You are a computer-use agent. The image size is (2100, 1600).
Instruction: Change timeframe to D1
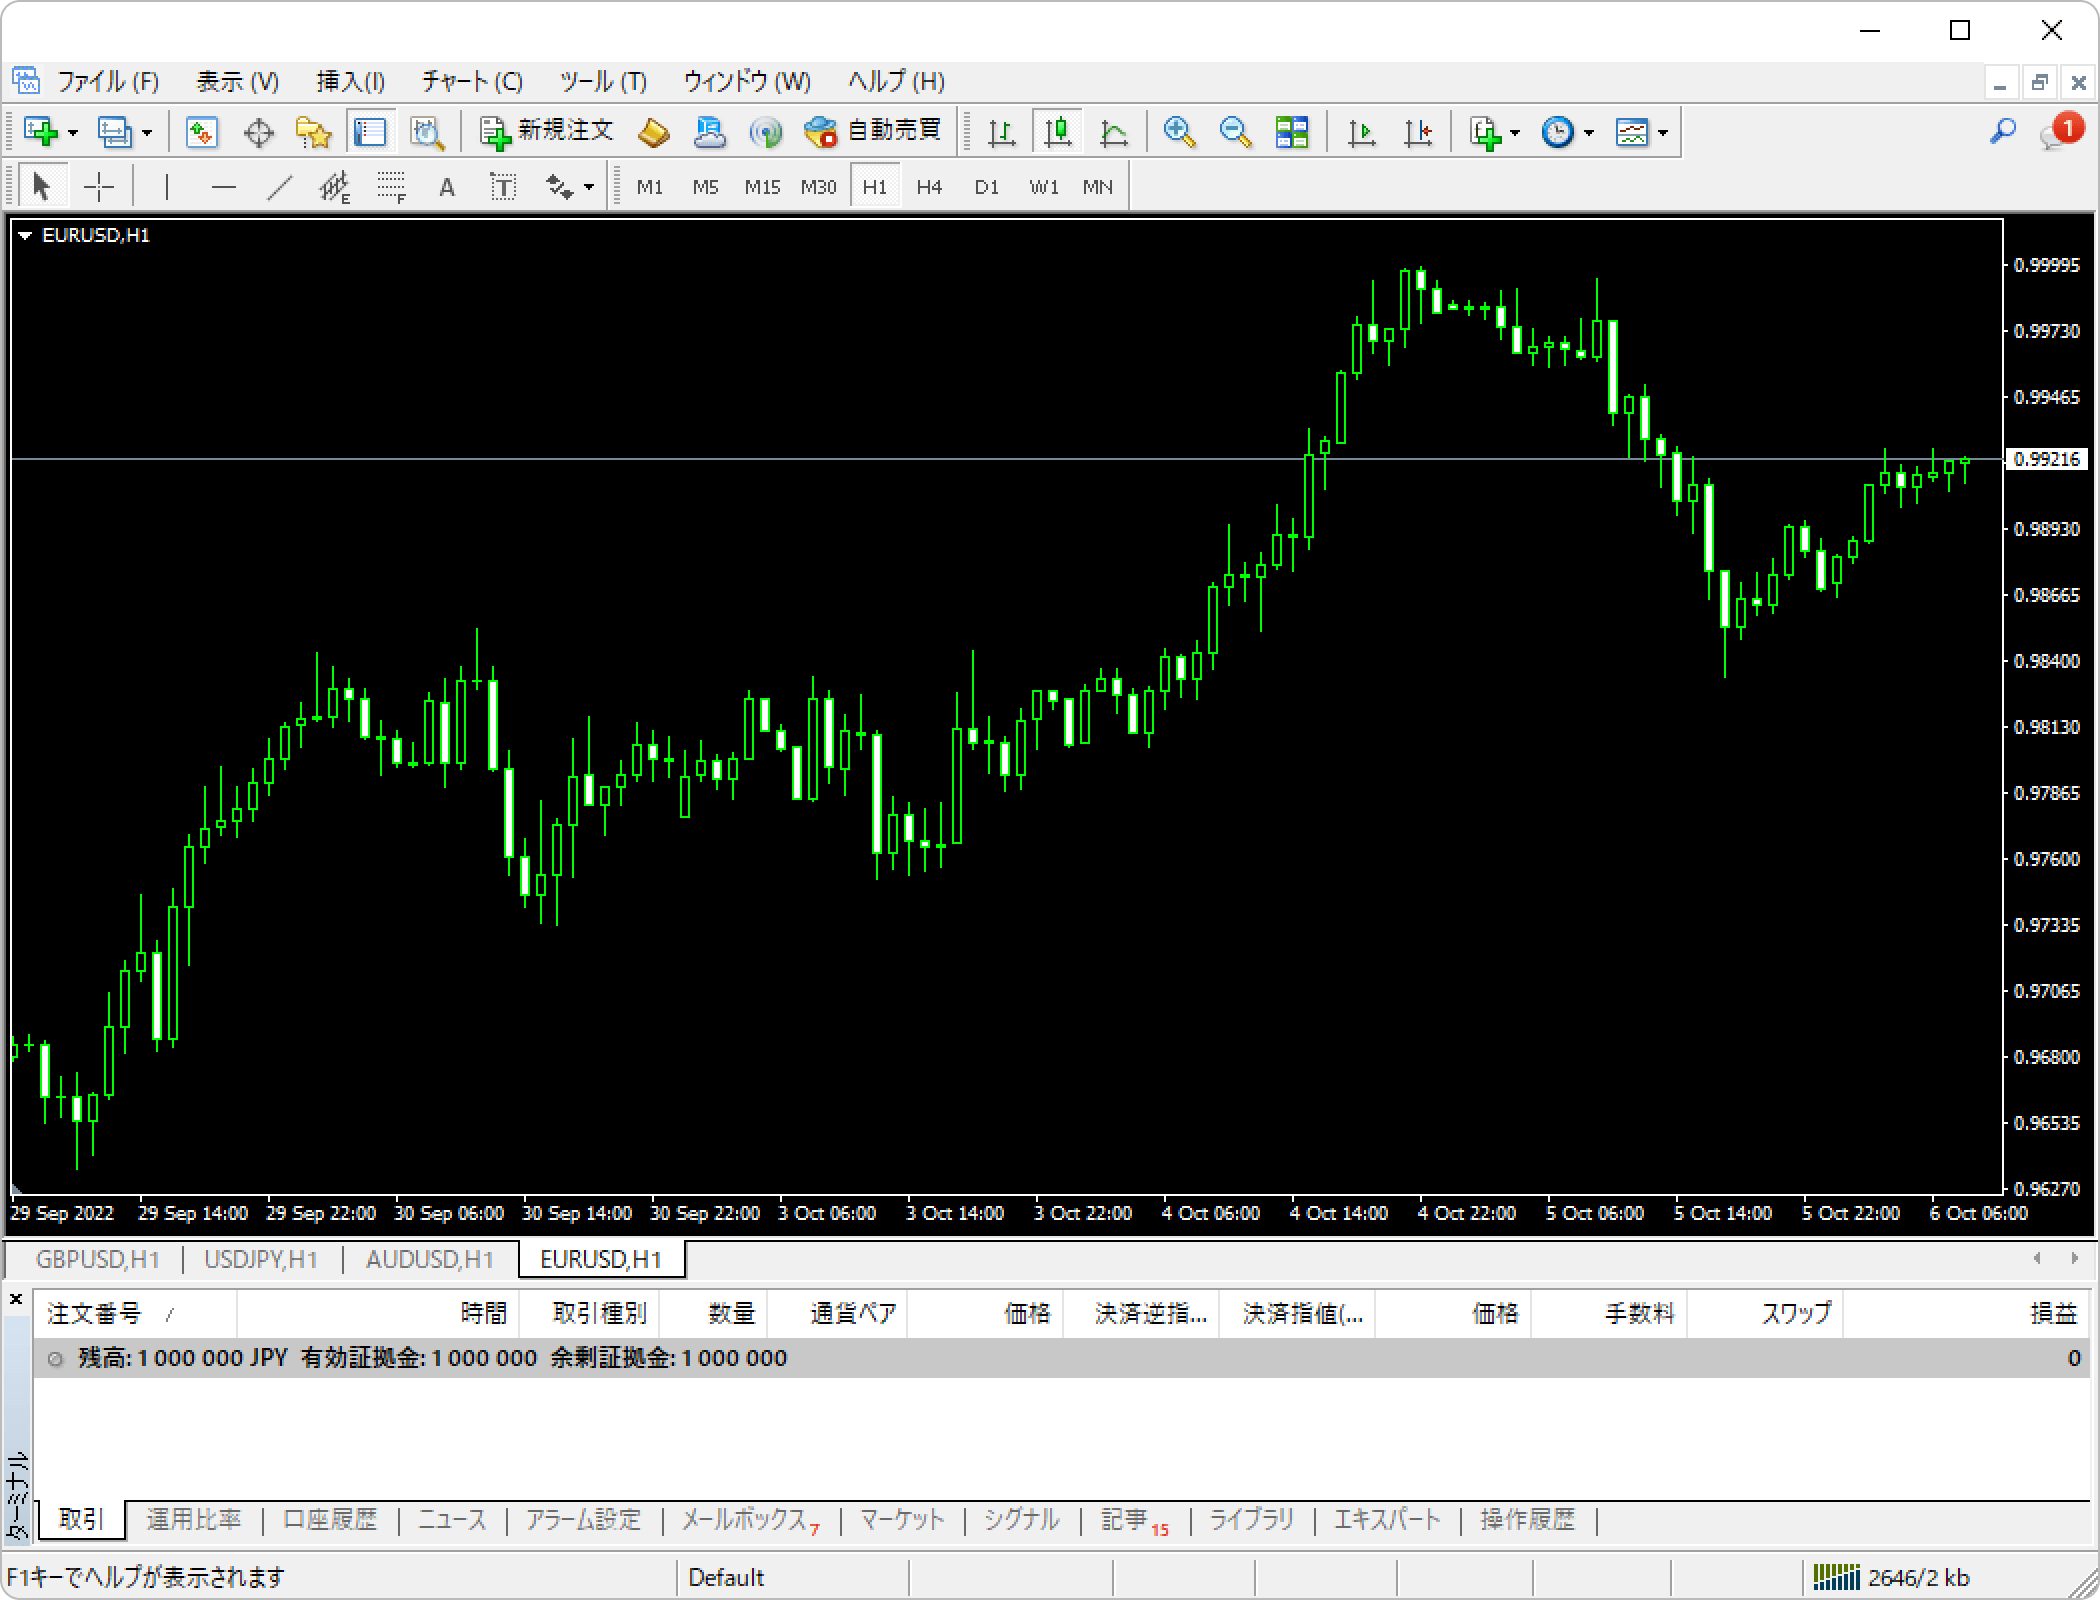click(986, 186)
